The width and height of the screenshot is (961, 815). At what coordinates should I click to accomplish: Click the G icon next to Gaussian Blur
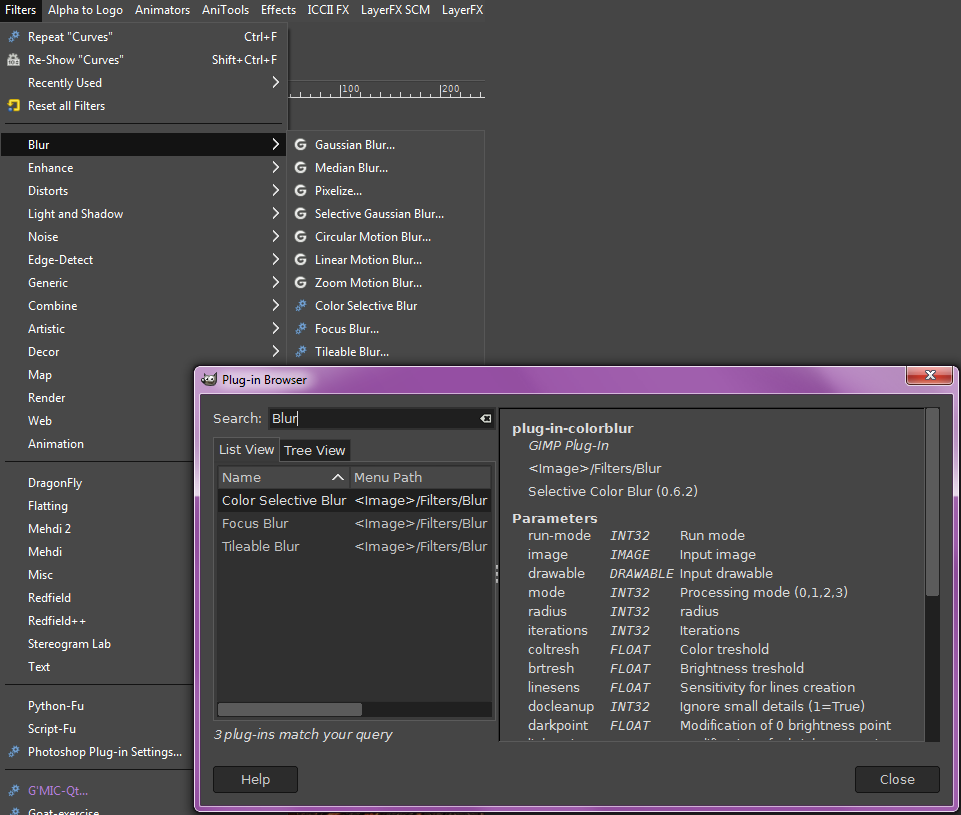click(300, 145)
